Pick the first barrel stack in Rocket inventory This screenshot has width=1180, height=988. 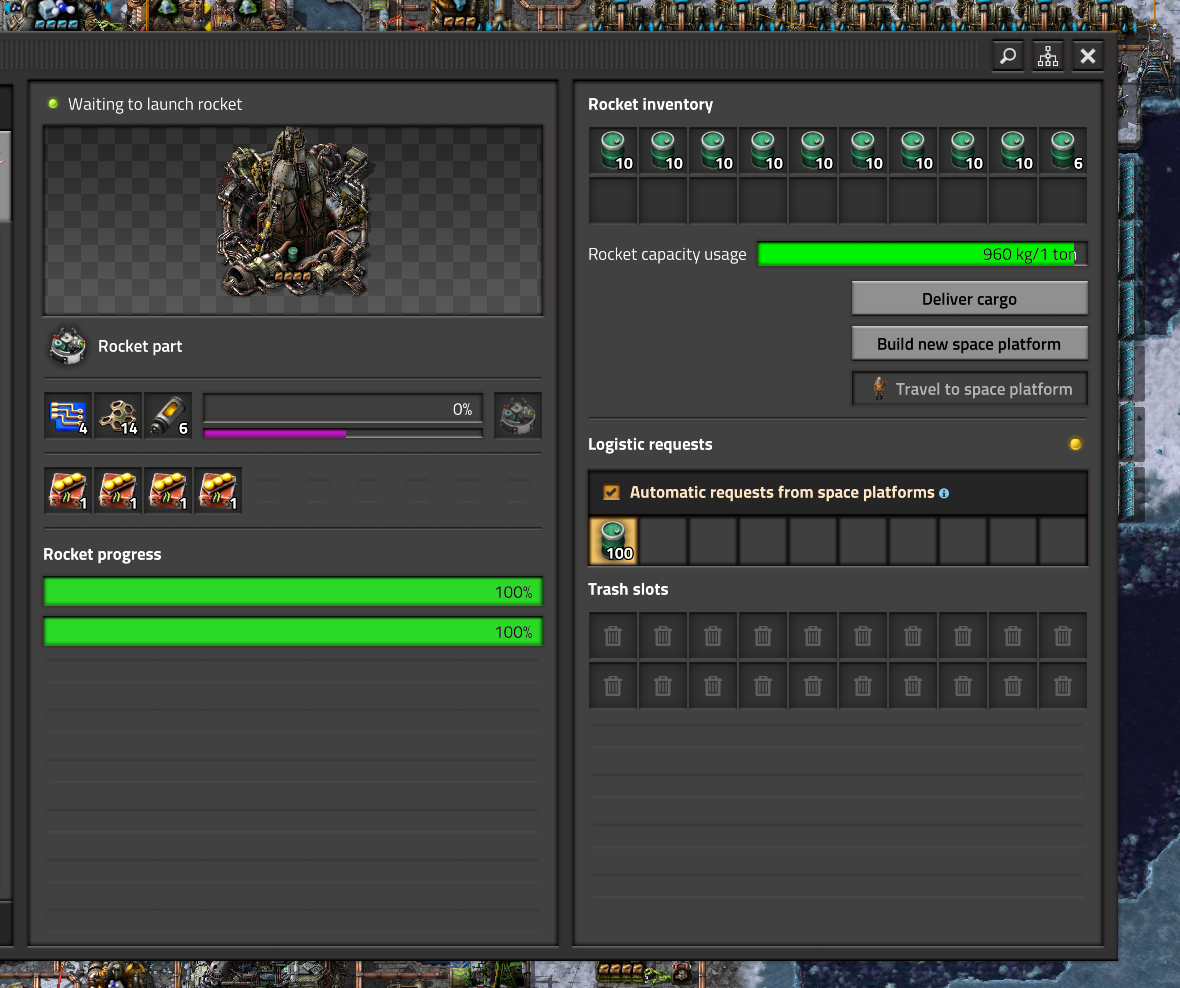tap(613, 151)
